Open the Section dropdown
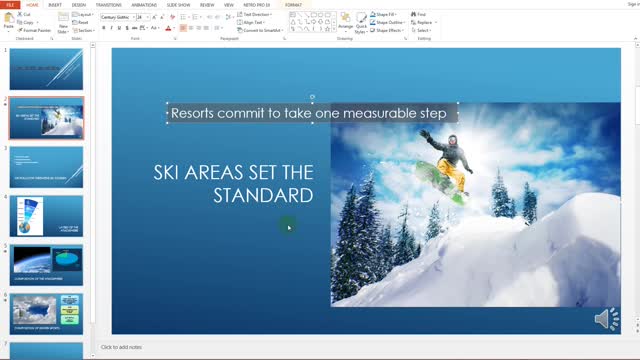The height and width of the screenshot is (360, 640). pos(84,31)
